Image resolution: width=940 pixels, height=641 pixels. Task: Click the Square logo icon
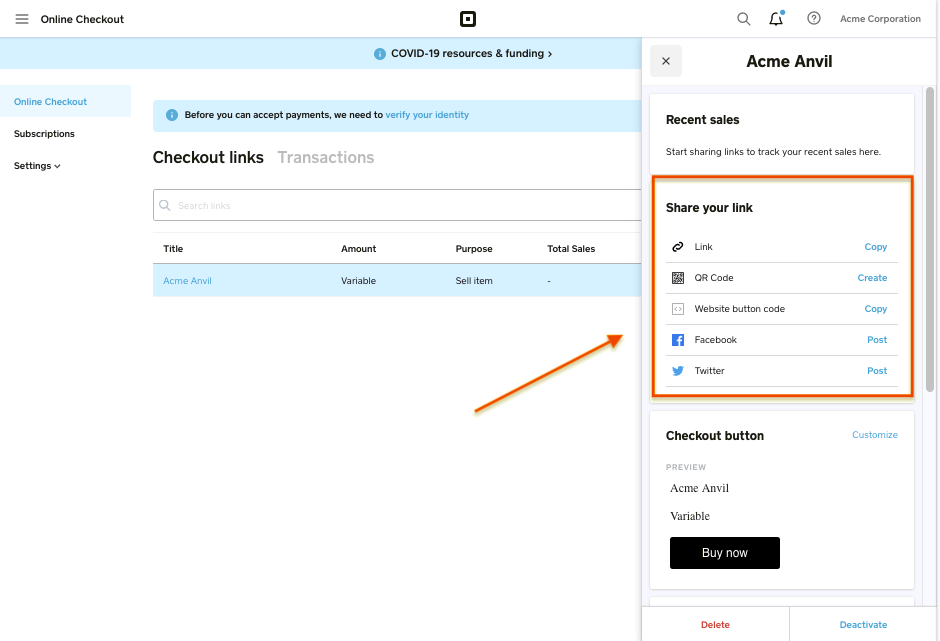(468, 19)
